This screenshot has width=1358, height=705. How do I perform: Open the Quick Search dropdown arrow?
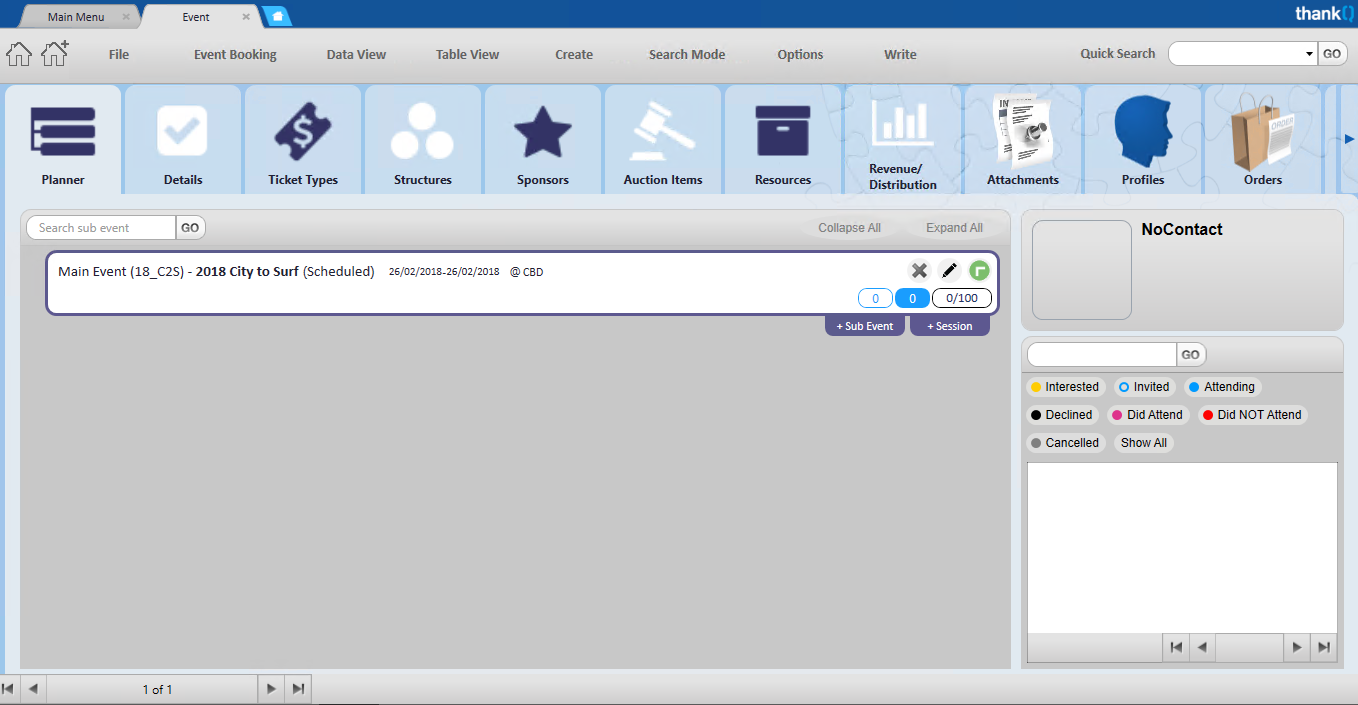click(x=1309, y=54)
